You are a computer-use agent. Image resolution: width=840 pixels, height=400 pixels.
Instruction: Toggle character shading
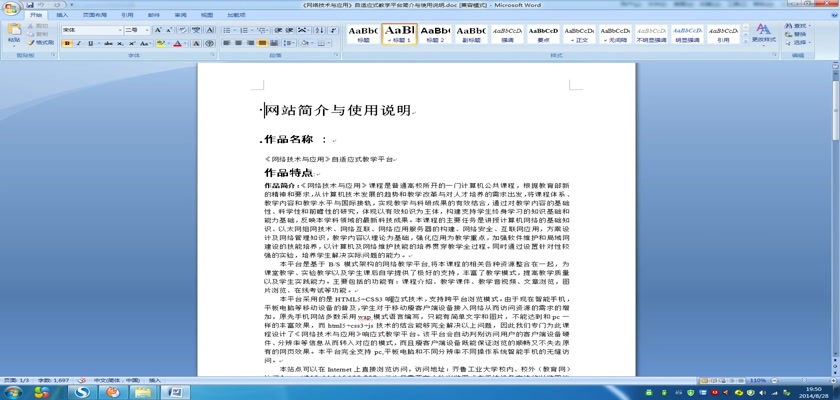196,43
